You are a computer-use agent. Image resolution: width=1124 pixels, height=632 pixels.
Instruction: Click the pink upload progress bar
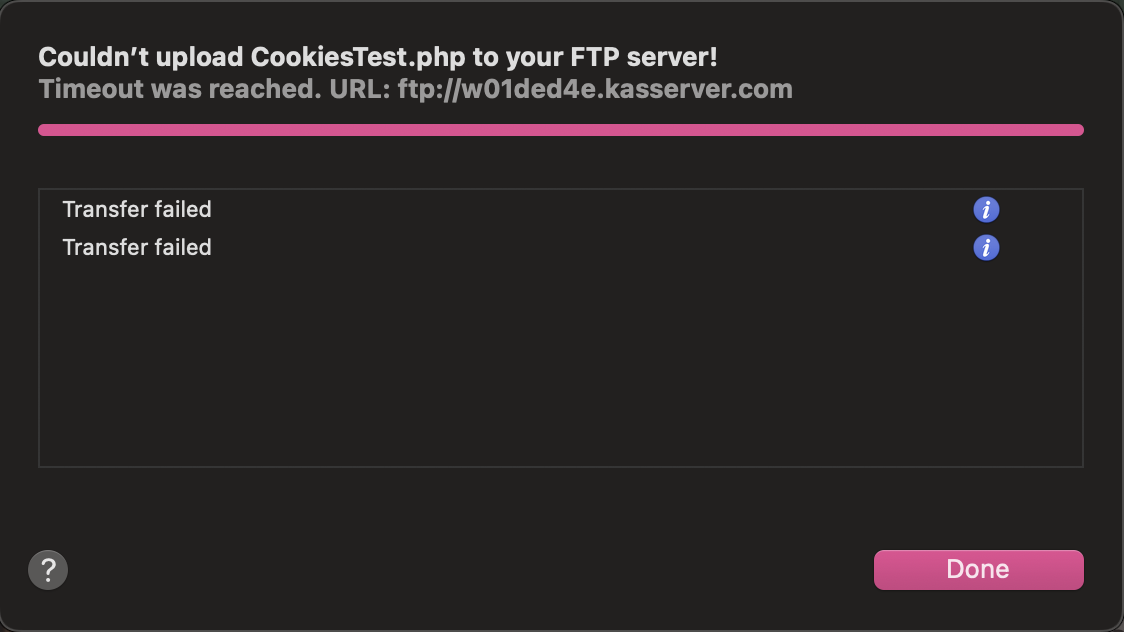560,130
